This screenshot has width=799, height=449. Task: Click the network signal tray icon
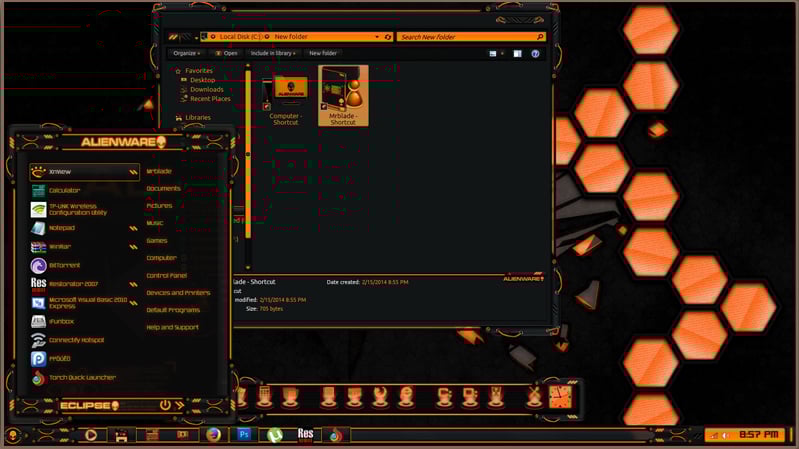[x=714, y=435]
